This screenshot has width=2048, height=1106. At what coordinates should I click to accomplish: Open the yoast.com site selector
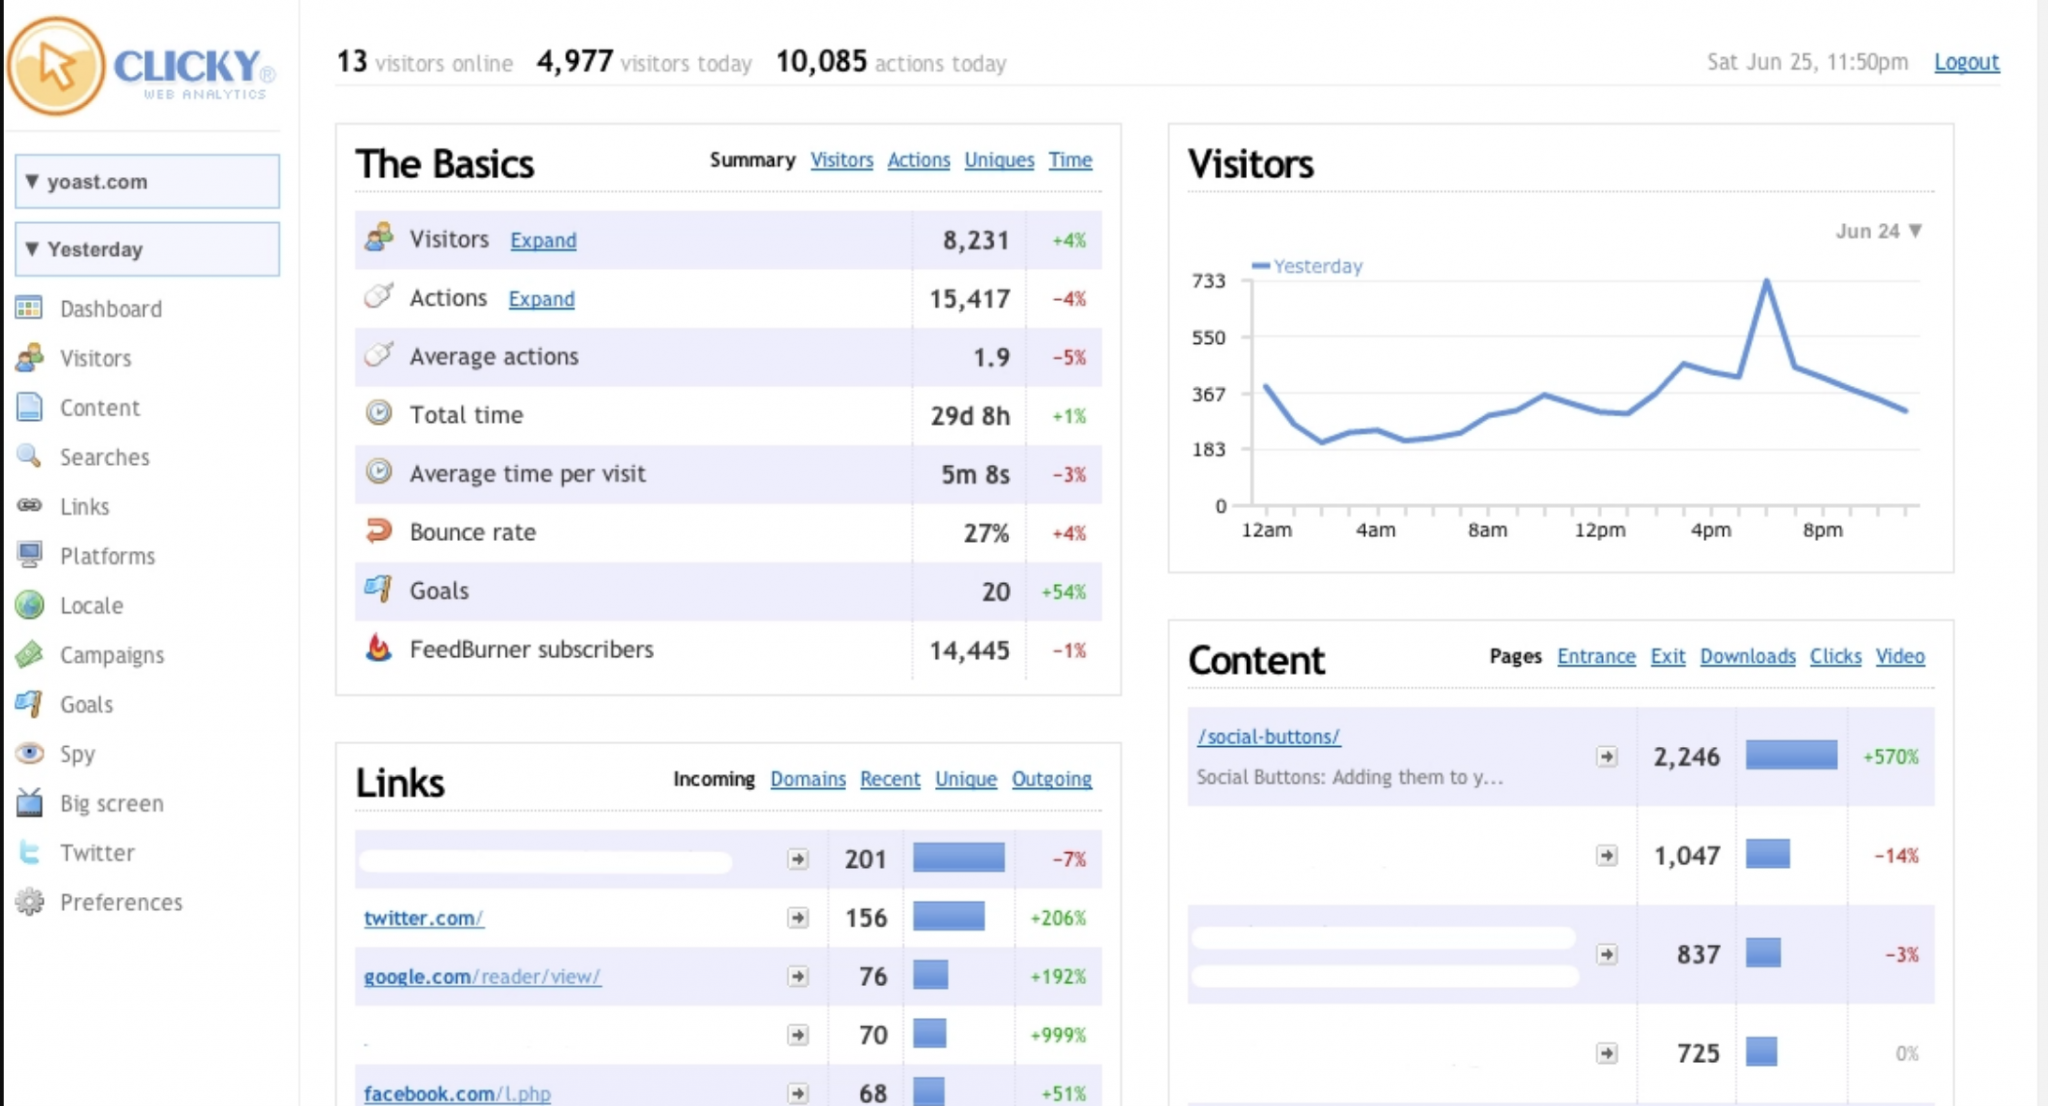tap(146, 181)
